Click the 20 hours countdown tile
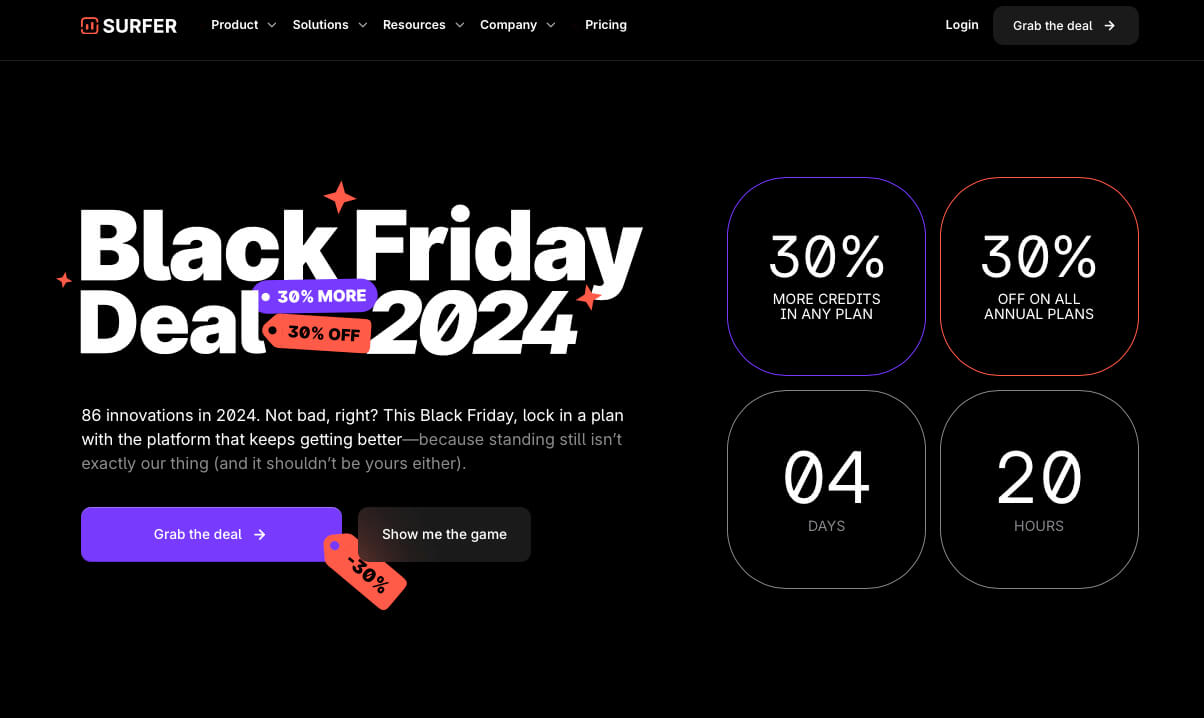1204x718 pixels. (x=1039, y=489)
